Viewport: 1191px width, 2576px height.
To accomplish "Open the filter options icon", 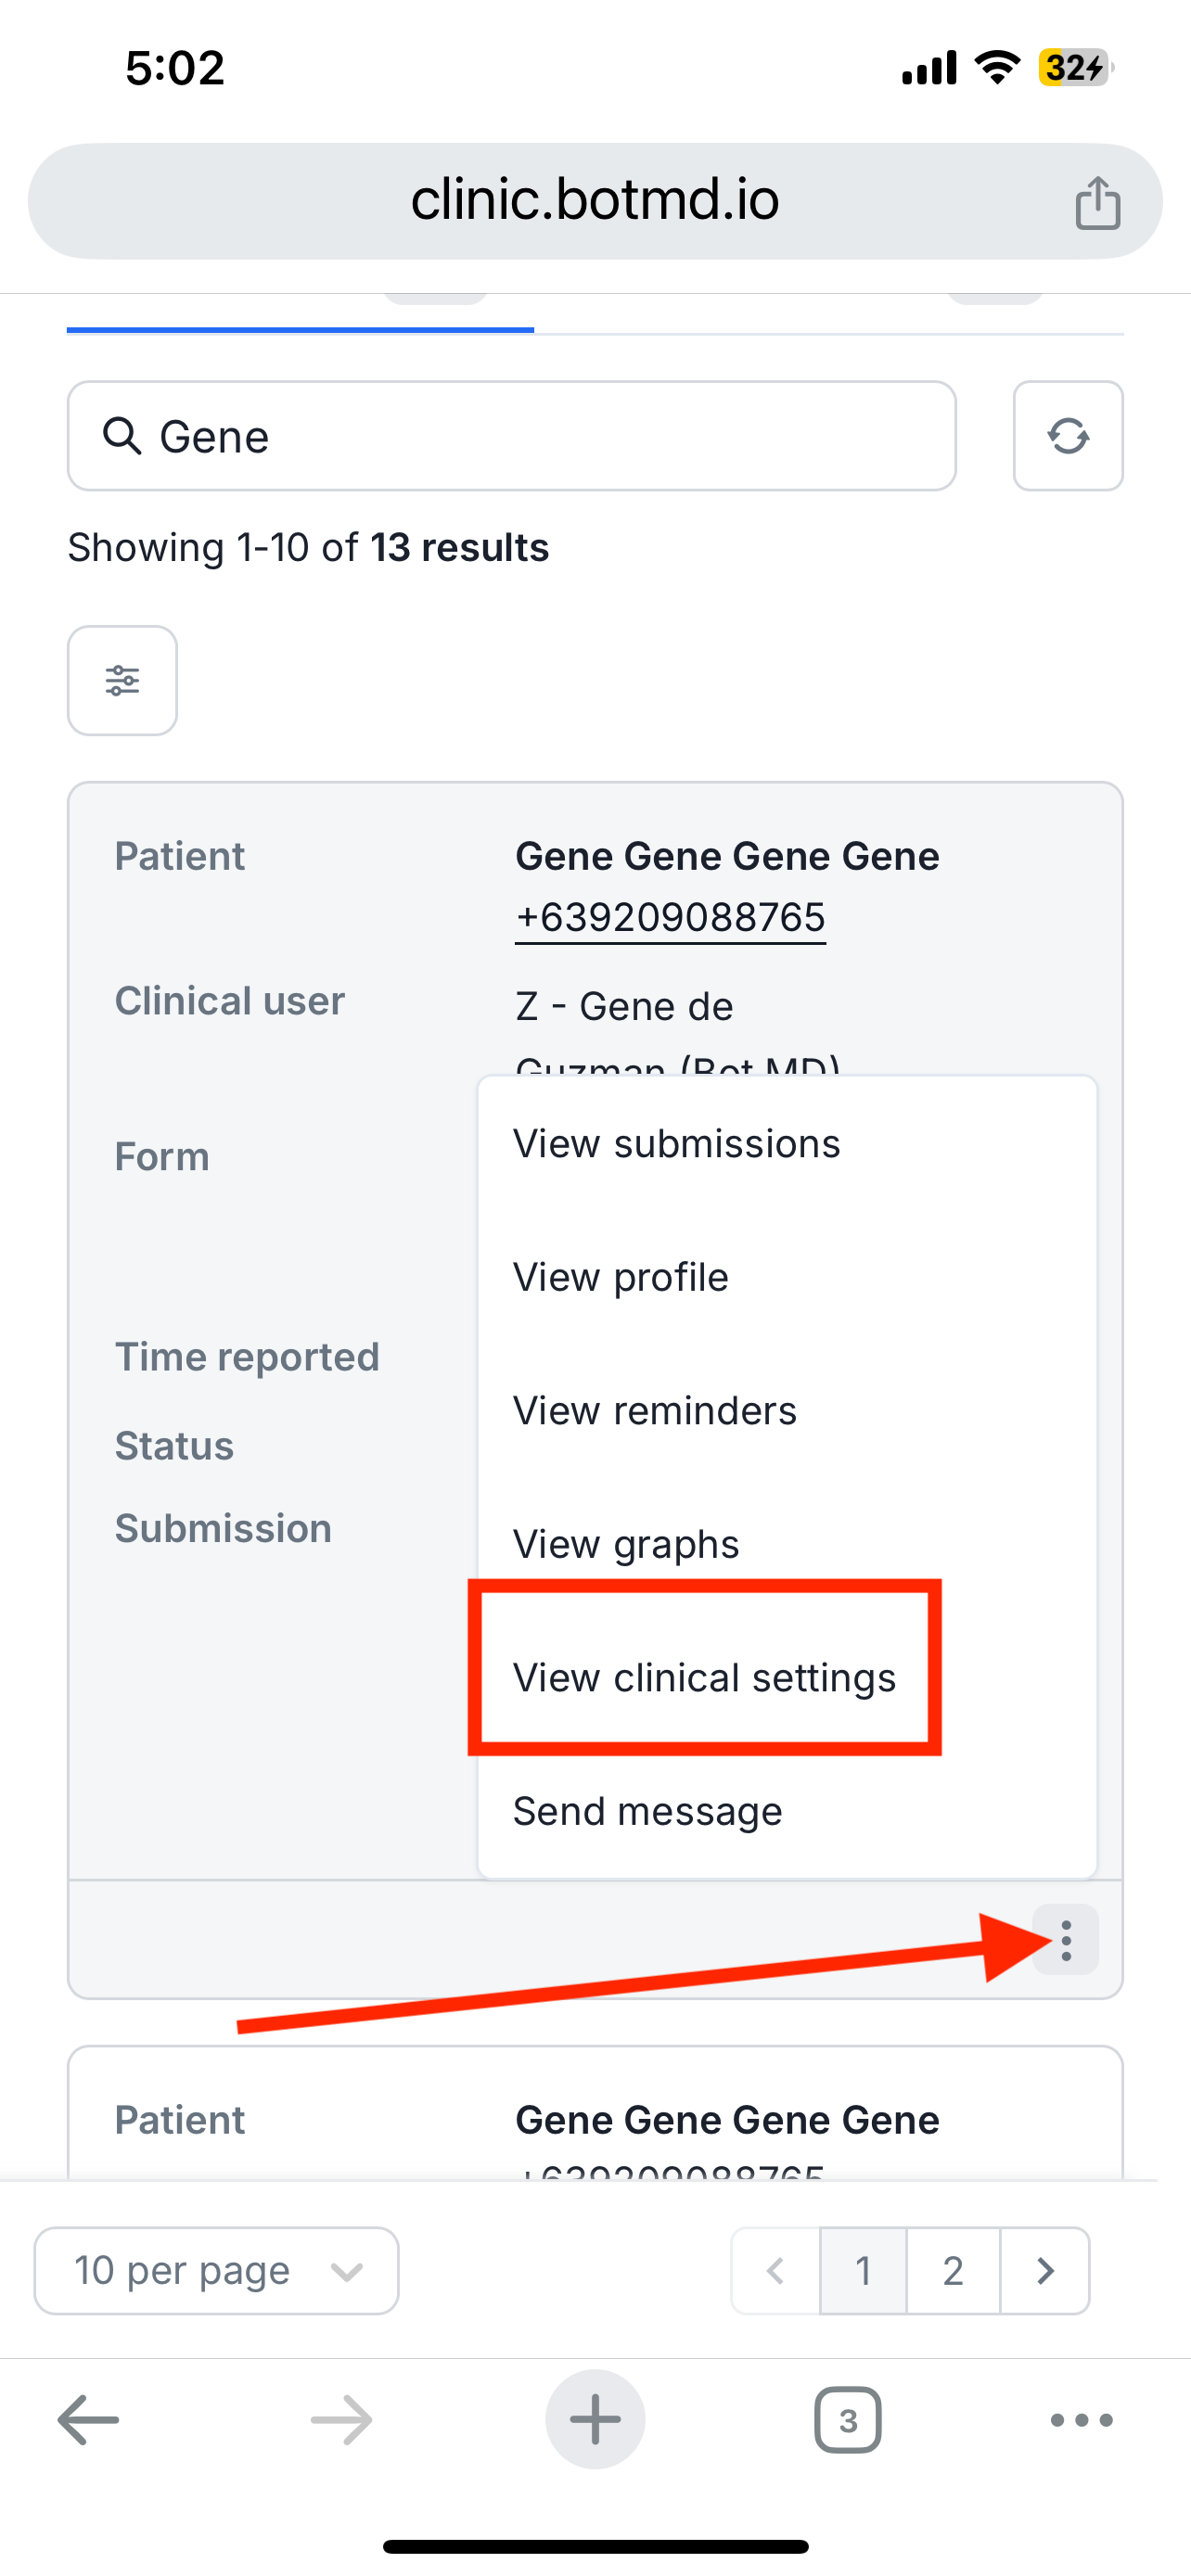I will pos(122,680).
